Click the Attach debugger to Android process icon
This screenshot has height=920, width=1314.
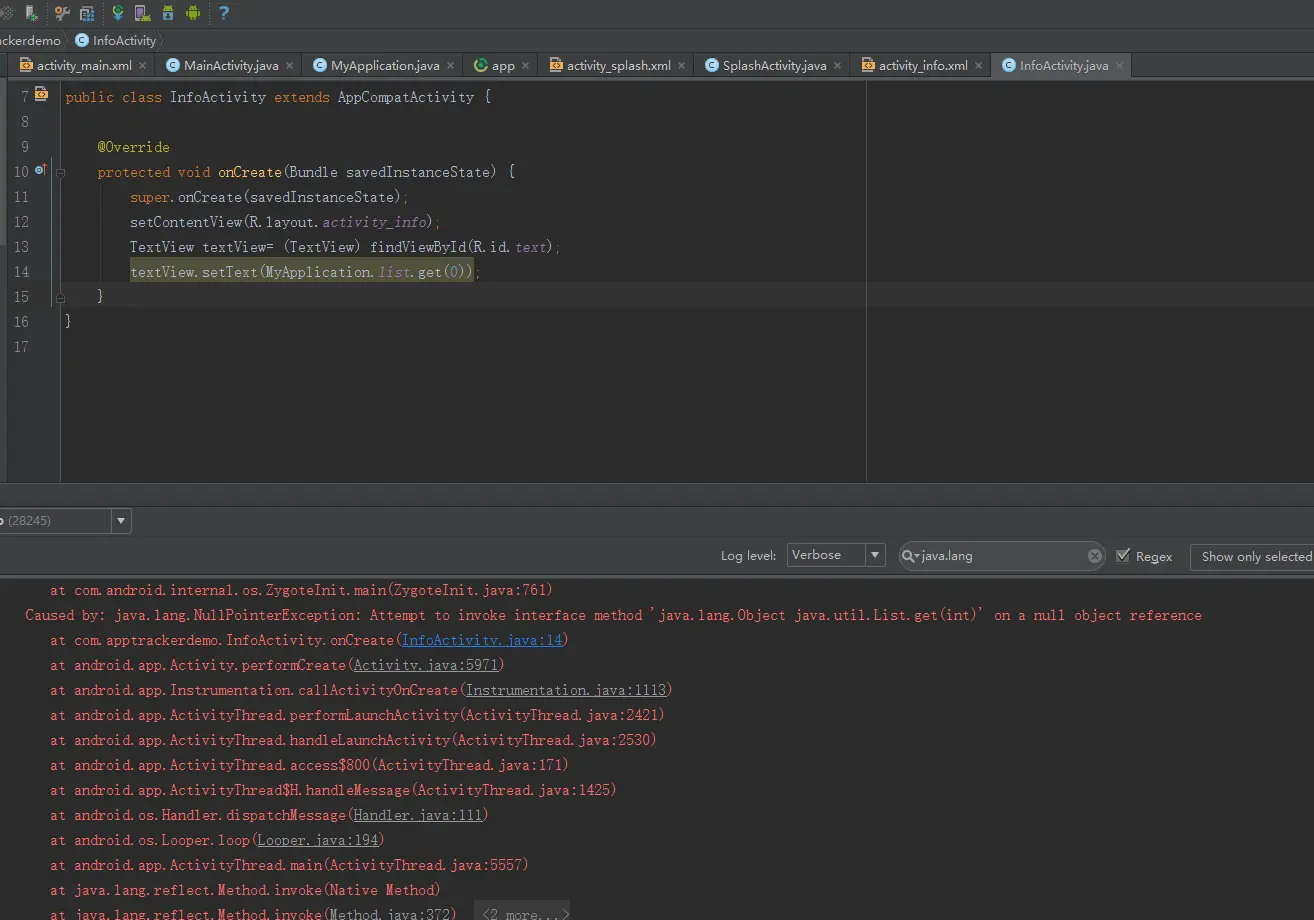(32, 13)
